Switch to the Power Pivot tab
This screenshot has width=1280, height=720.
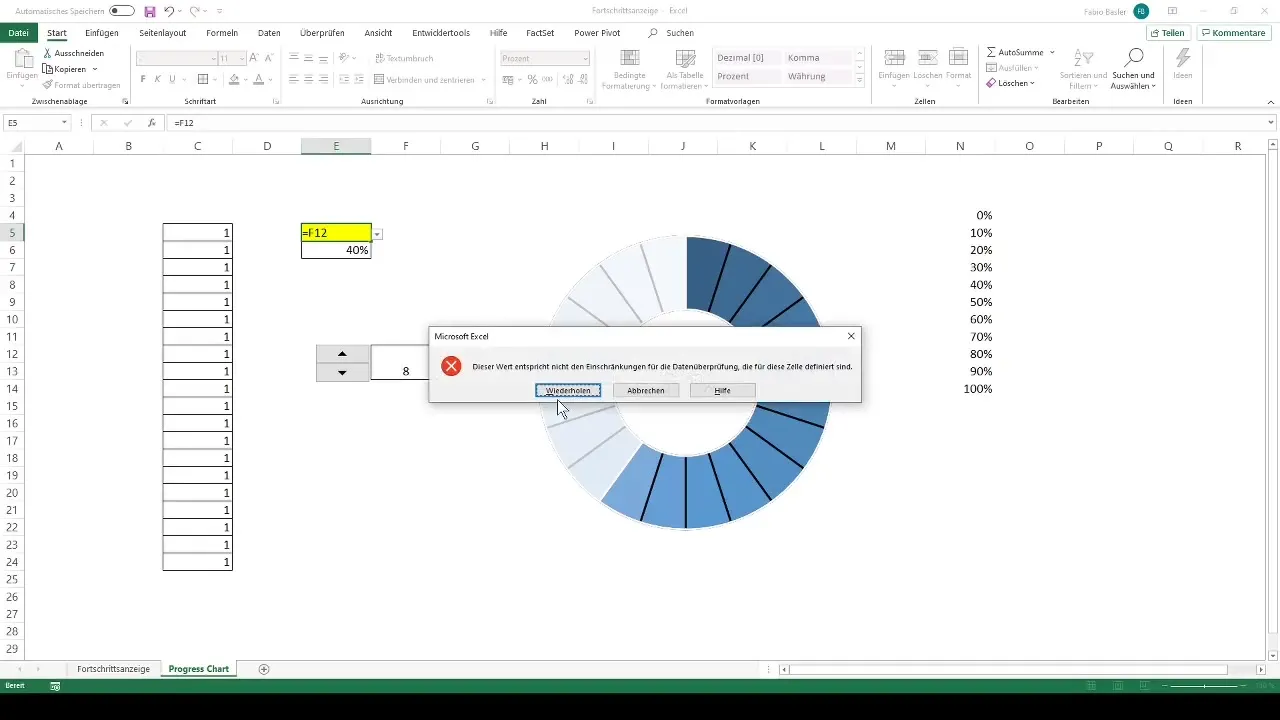(597, 33)
